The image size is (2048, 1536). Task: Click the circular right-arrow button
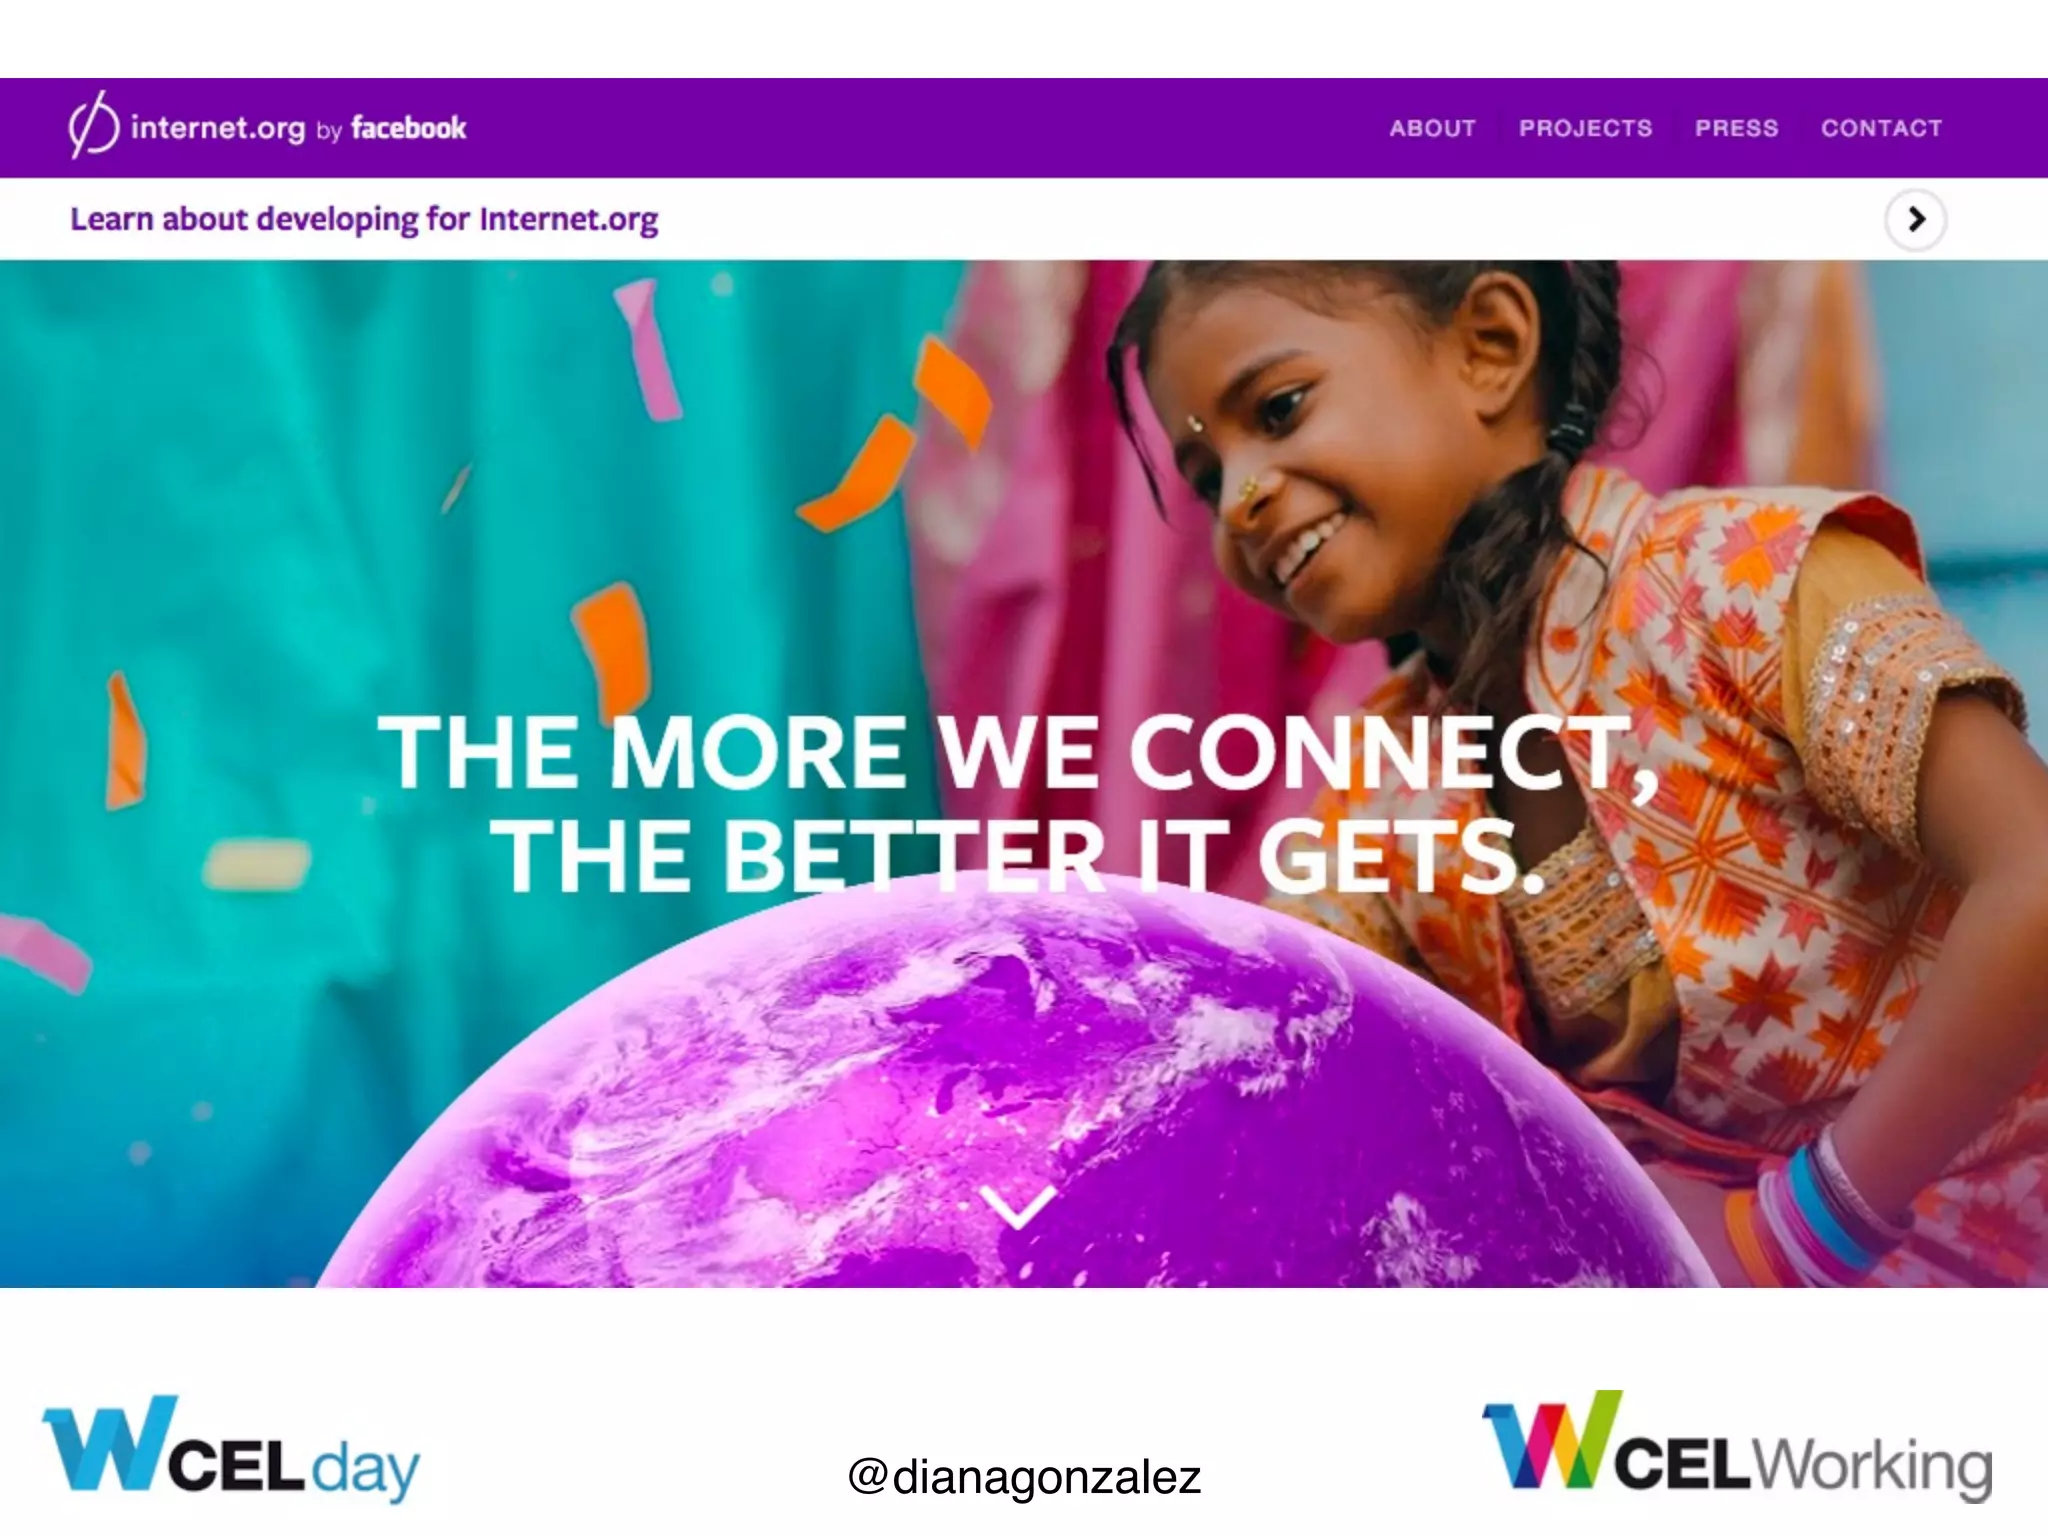tap(1915, 219)
